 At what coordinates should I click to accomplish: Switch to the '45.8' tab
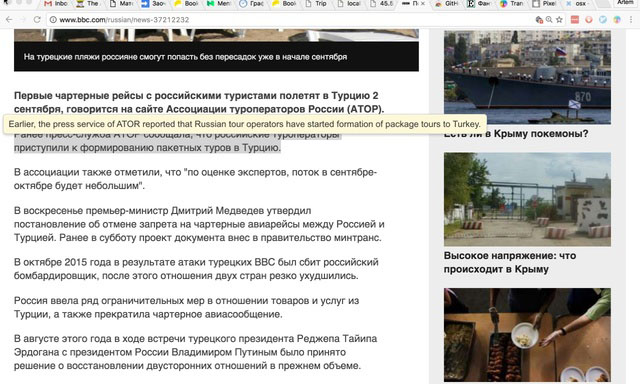tap(382, 4)
